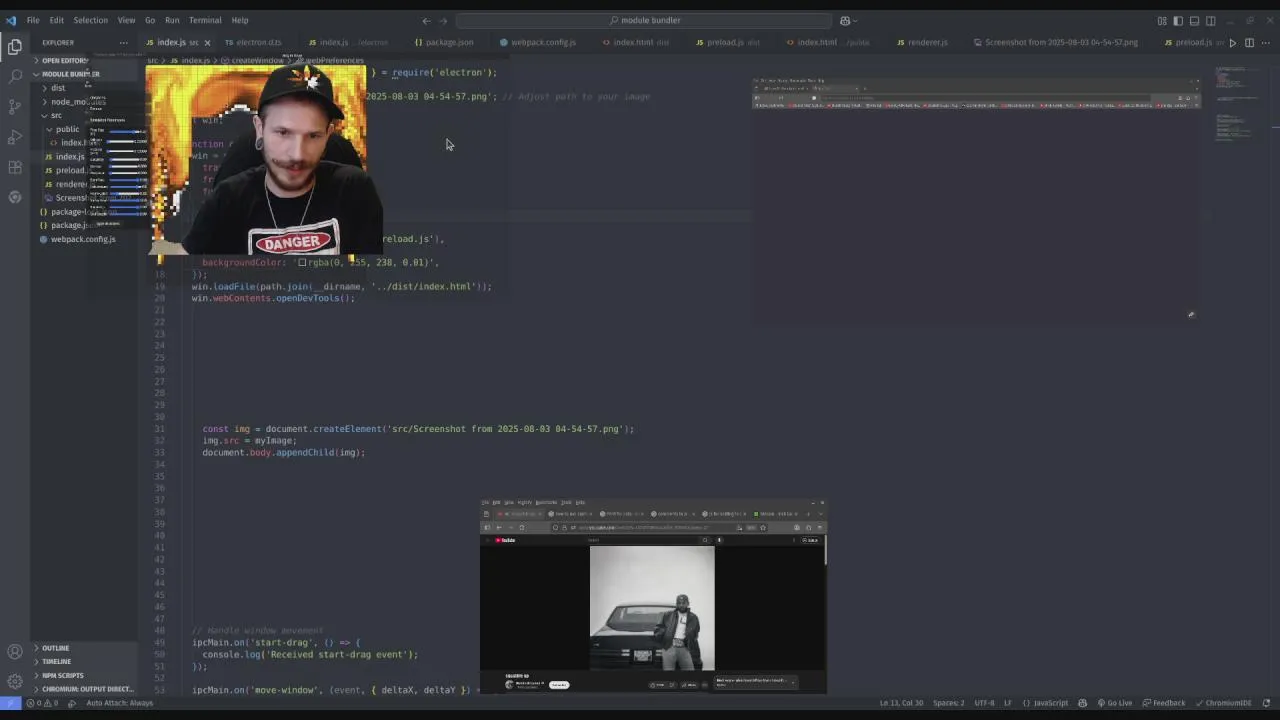Screen dimensions: 1280x720
Task: Open the Go menu
Action: tap(150, 20)
